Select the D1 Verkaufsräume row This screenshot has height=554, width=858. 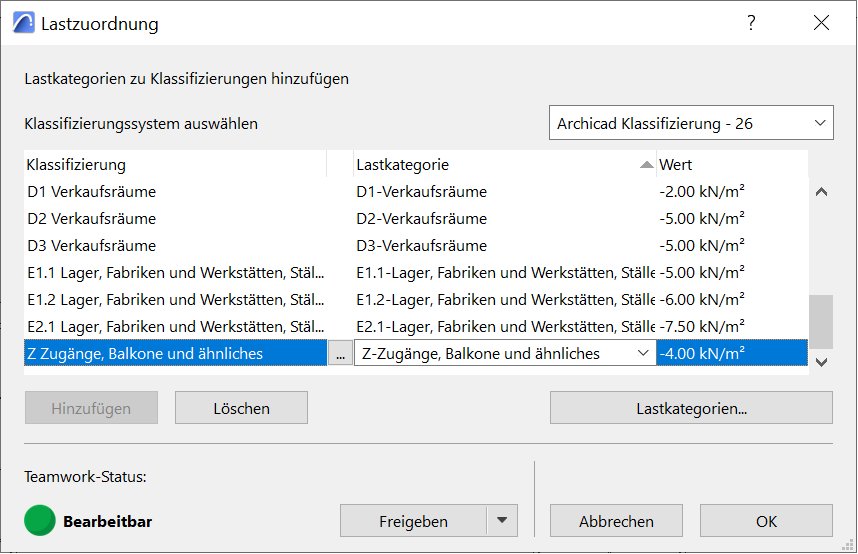(x=175, y=192)
